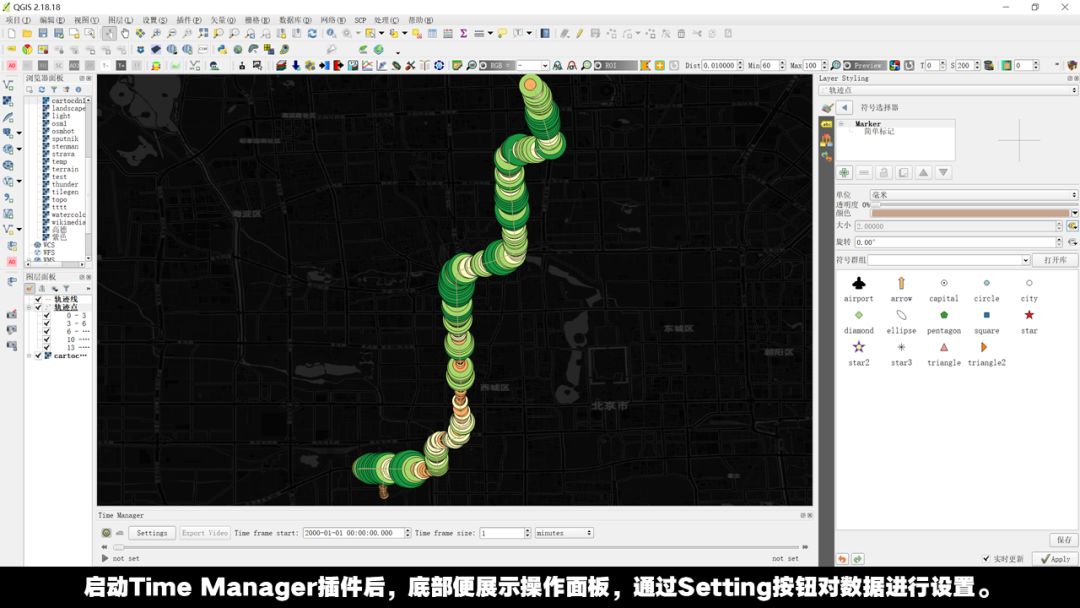This screenshot has width=1080, height=608.
Task: Click the Time Manager Settings button
Action: 152,533
